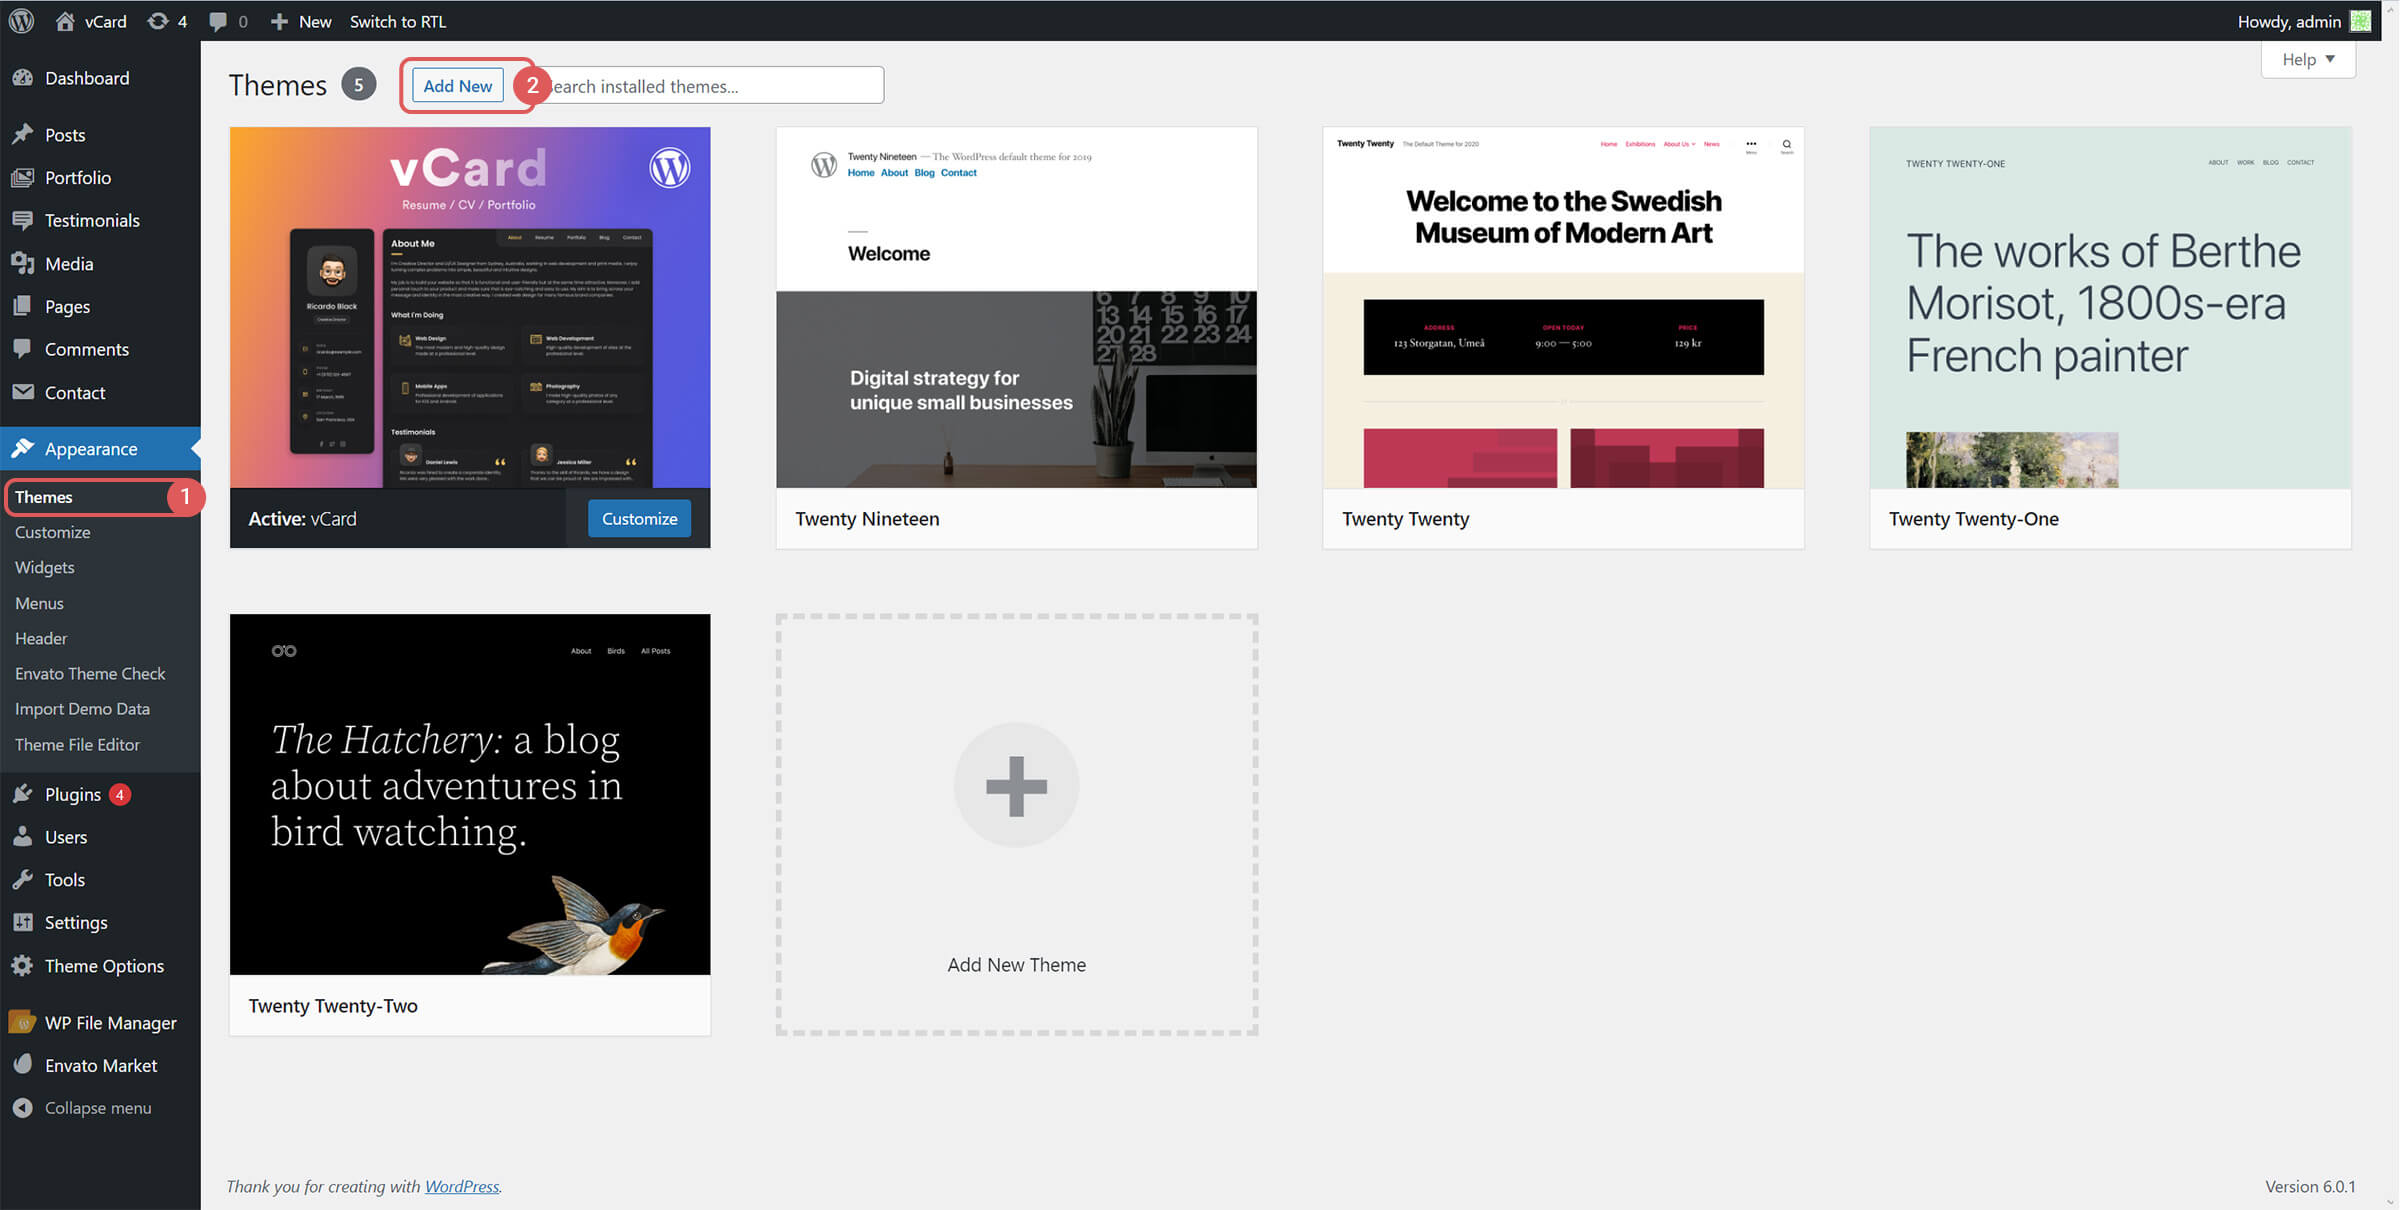
Task: Click the Dashboard gauge icon
Action: pyautogui.click(x=23, y=78)
